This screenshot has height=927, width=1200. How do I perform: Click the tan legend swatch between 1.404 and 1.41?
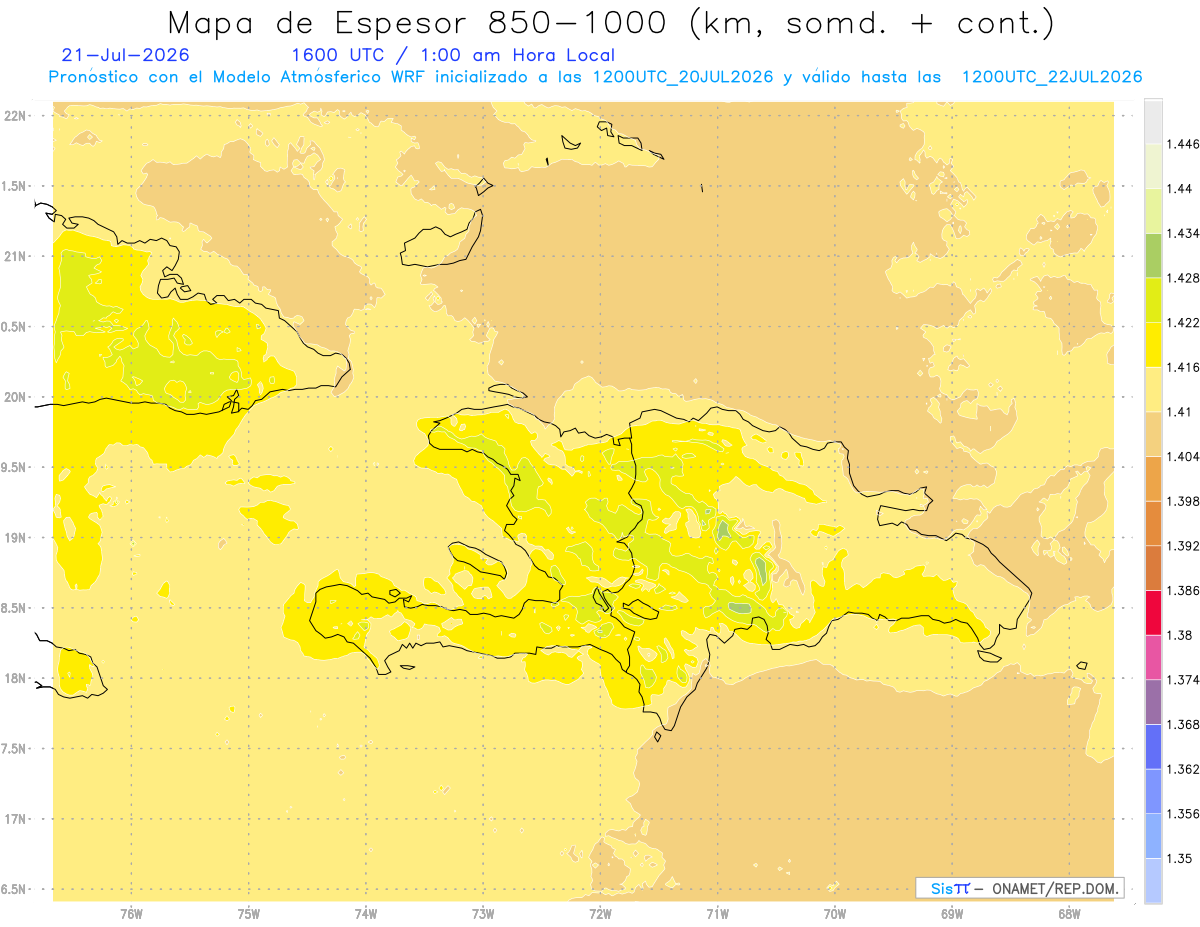1153,434
